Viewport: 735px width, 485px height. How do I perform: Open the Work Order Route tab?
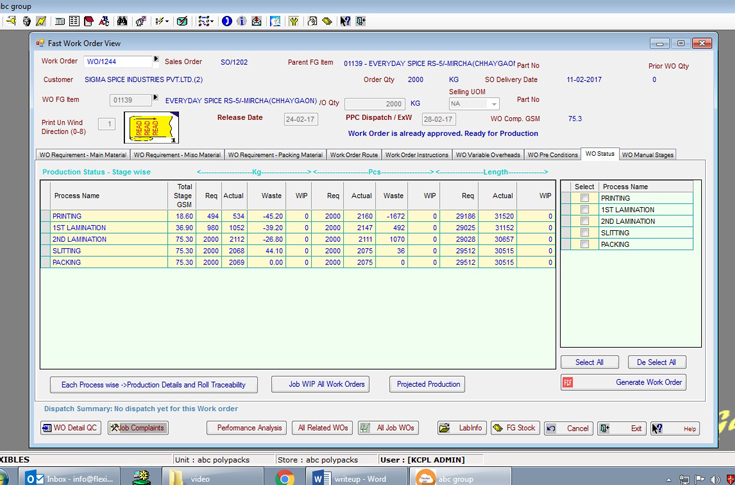[x=354, y=155]
